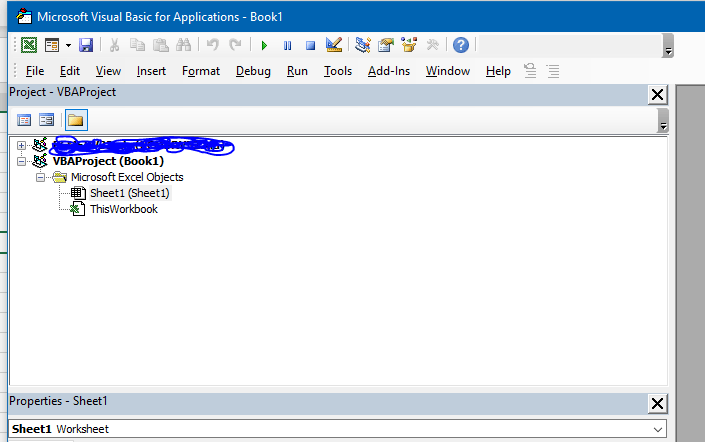Open the Insert menu
Screen dimensions: 705x442
[x=151, y=71]
